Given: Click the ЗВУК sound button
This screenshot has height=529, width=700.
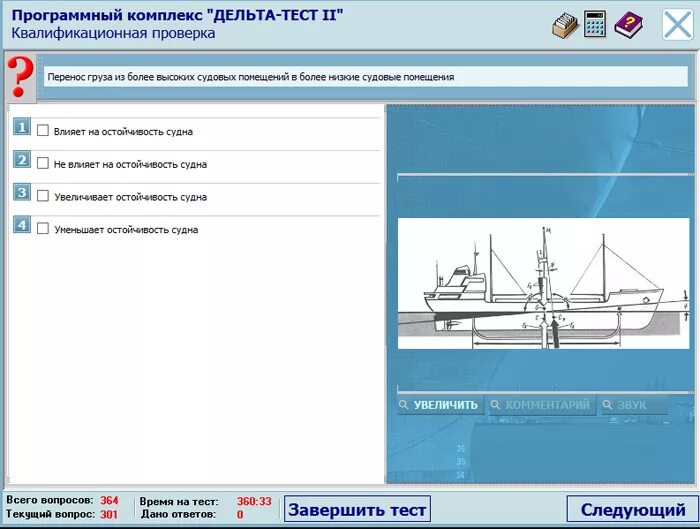Looking at the screenshot, I should click(634, 405).
